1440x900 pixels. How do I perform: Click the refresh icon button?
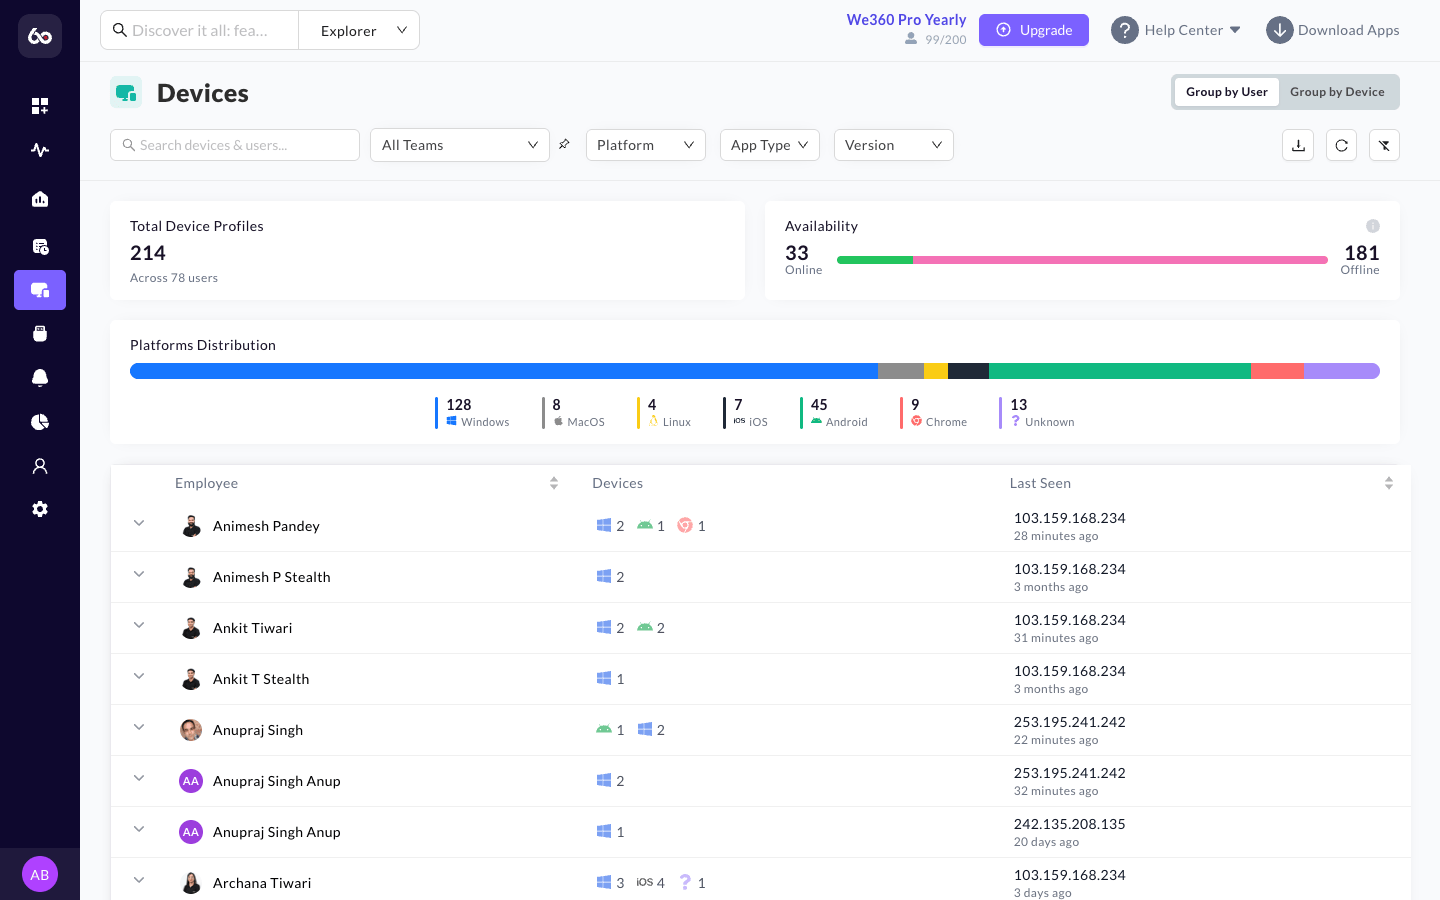point(1342,145)
